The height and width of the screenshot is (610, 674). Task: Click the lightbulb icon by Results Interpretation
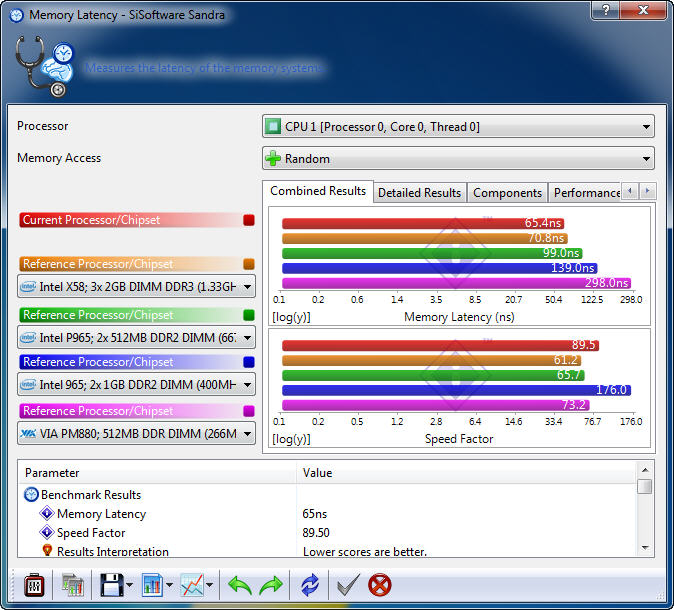point(47,550)
